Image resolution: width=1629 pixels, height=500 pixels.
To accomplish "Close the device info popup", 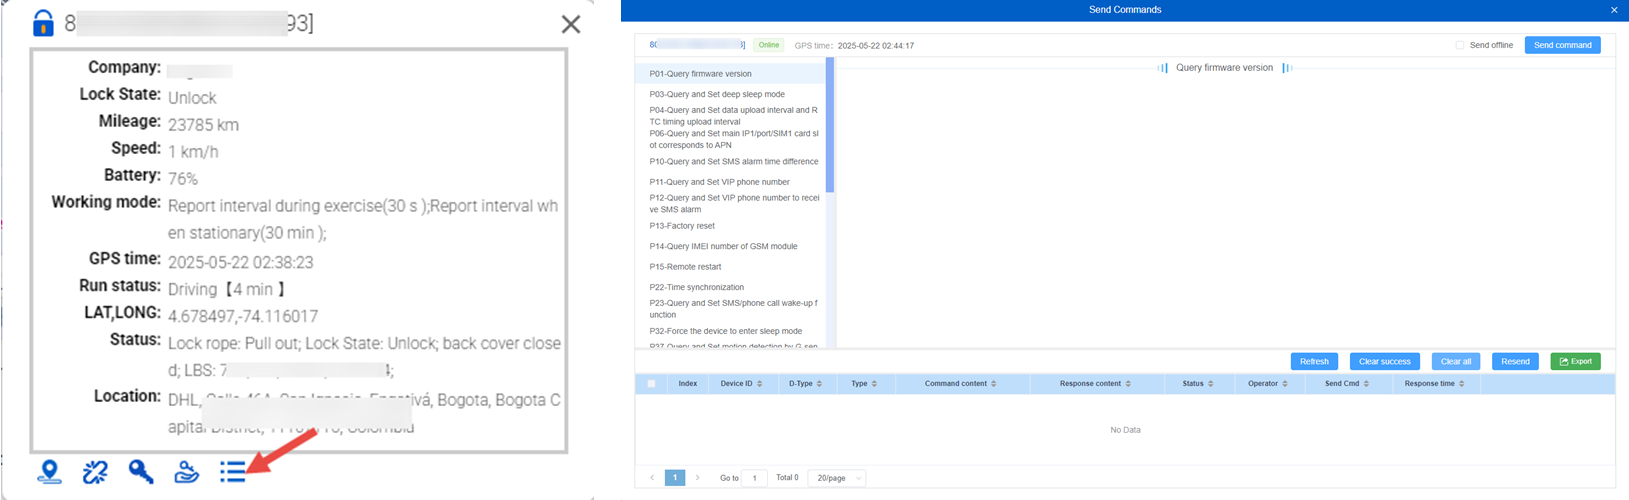I will (x=571, y=24).
